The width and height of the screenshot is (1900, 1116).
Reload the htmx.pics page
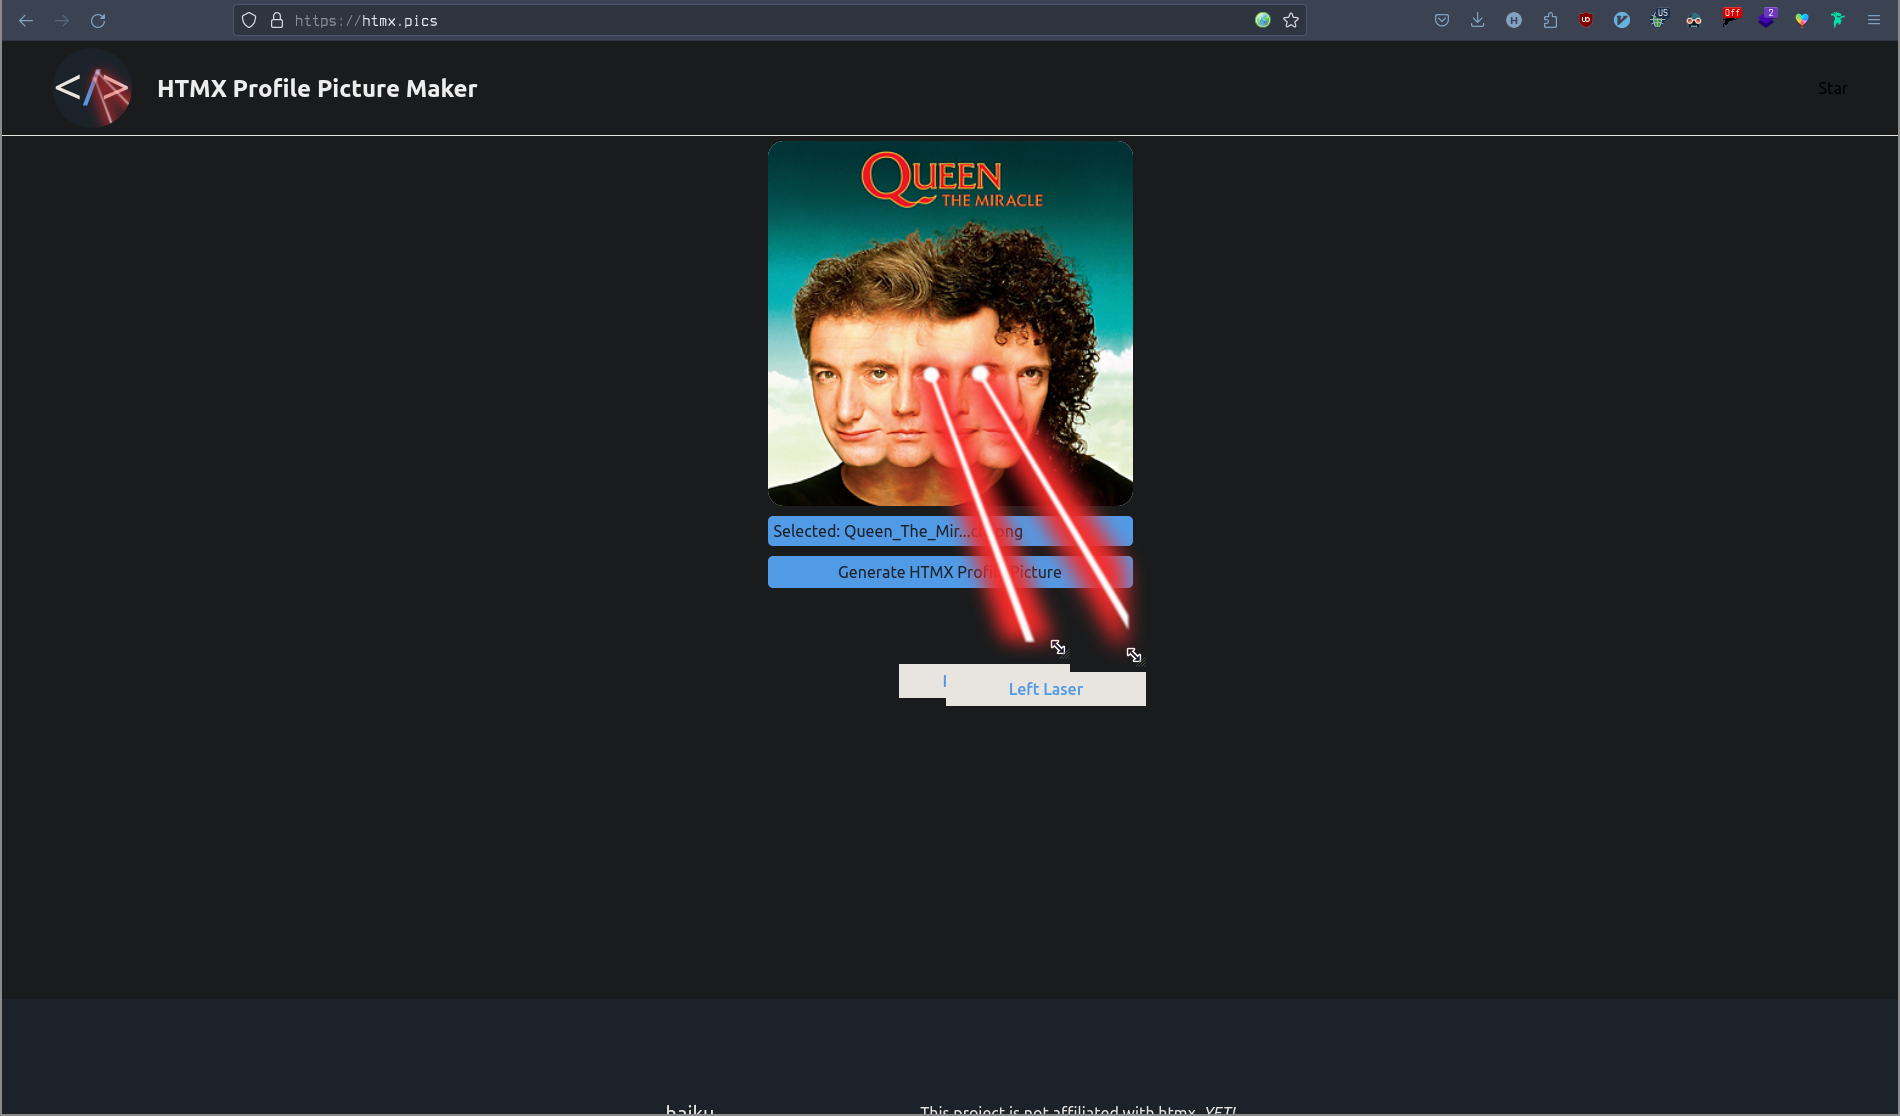(98, 20)
